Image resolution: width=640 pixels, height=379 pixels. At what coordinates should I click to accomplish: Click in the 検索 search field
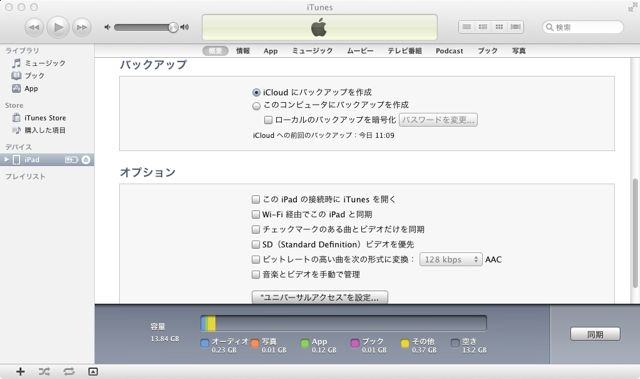[x=583, y=27]
